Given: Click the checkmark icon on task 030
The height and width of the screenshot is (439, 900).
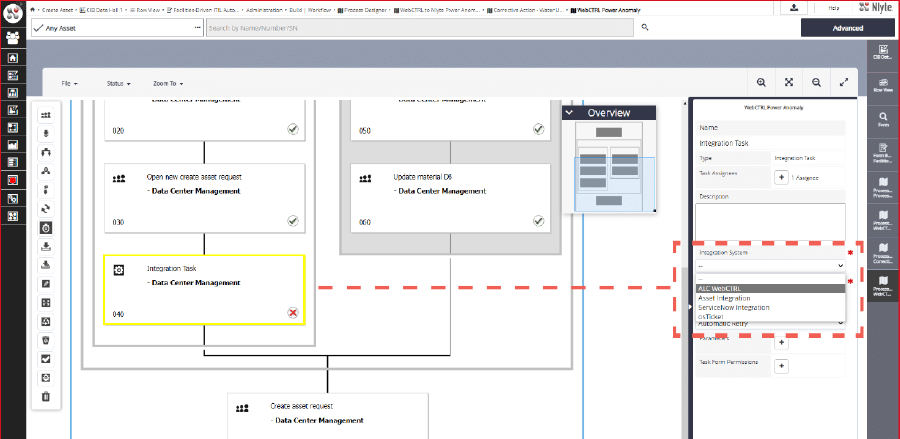Looking at the screenshot, I should (293, 221).
